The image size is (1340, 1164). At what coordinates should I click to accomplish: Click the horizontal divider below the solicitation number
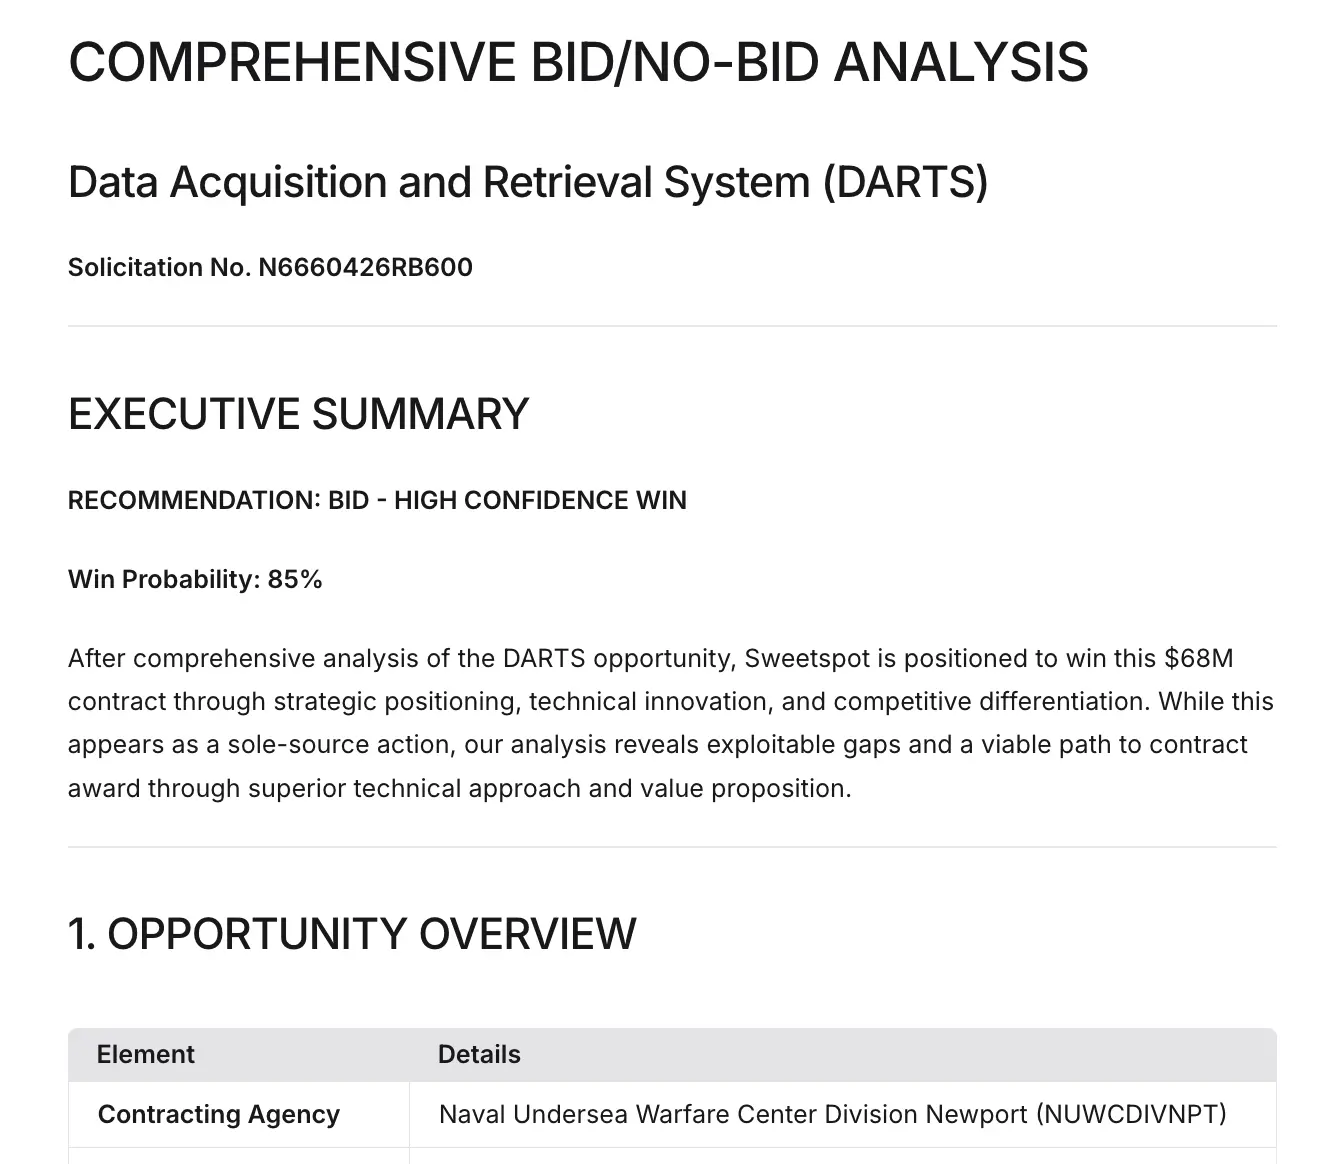tap(672, 326)
